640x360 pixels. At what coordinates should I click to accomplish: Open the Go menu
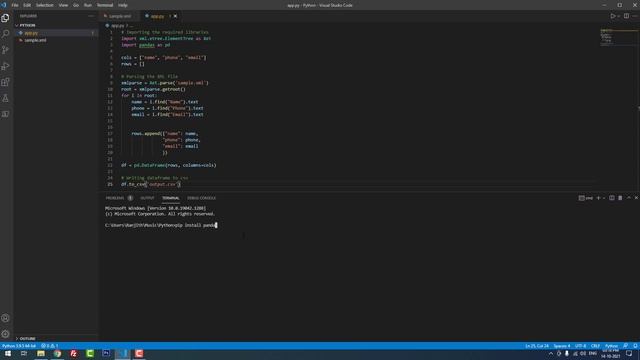[76, 5]
